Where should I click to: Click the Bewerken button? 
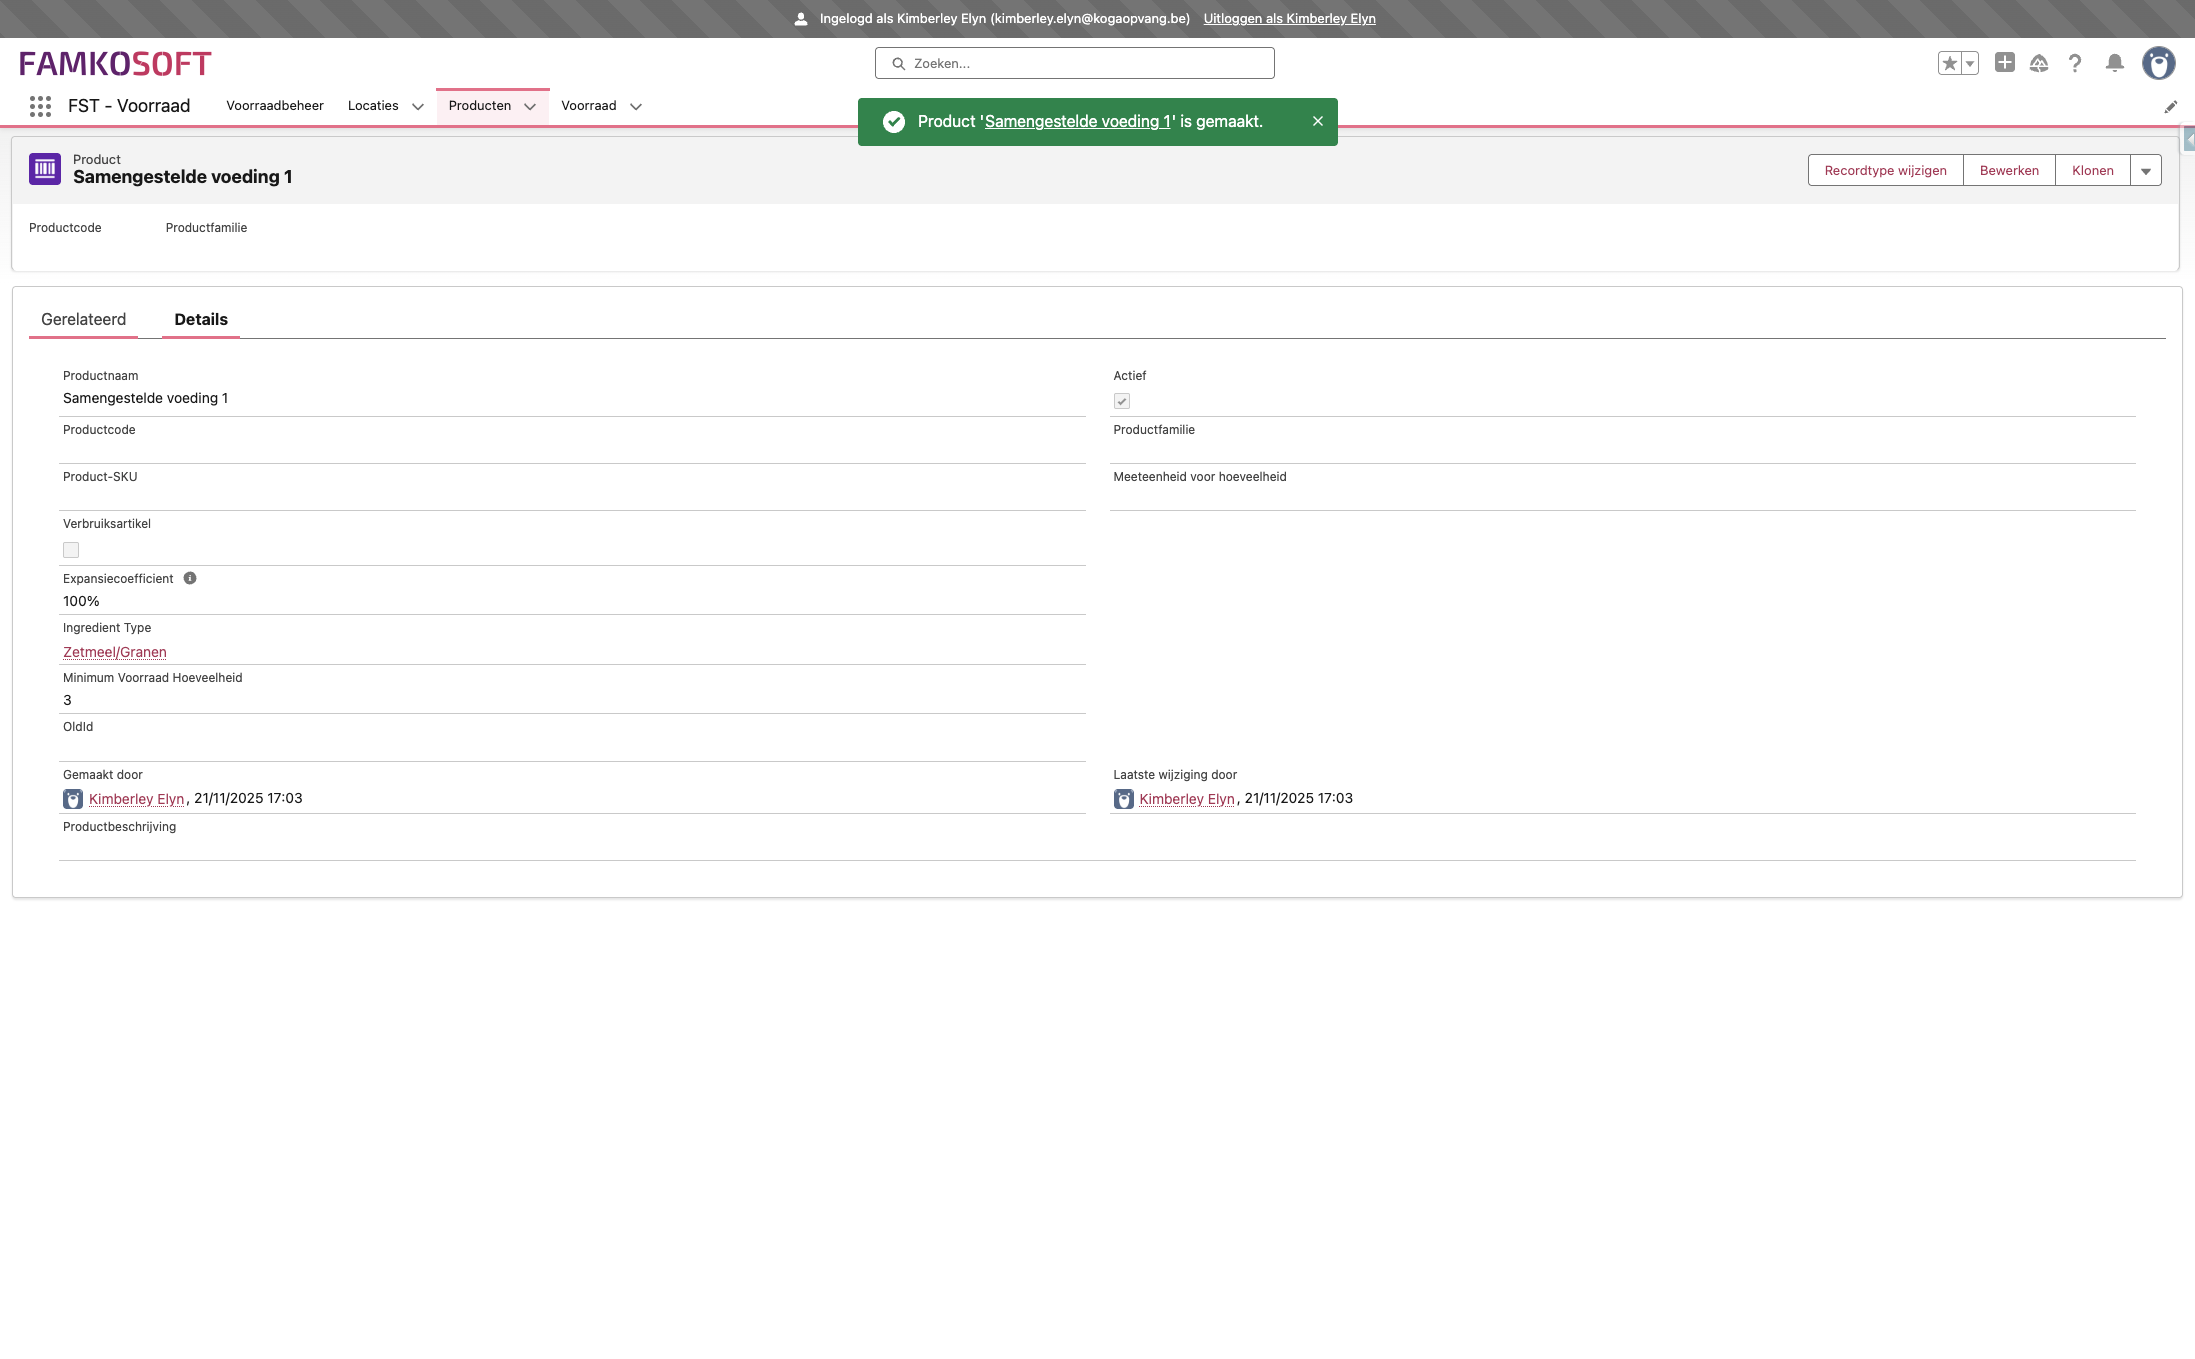tap(2008, 171)
